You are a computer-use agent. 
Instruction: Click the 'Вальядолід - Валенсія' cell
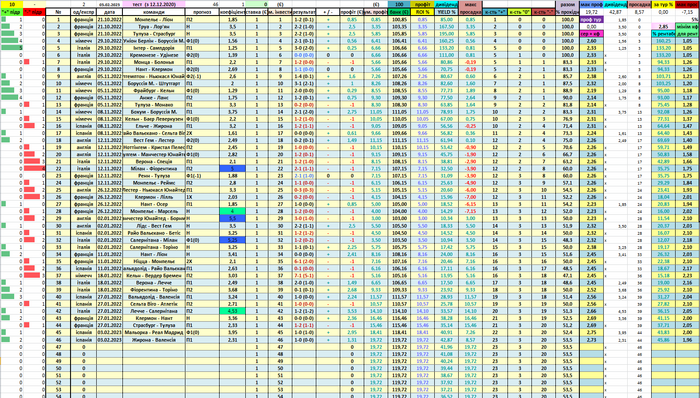point(154,297)
